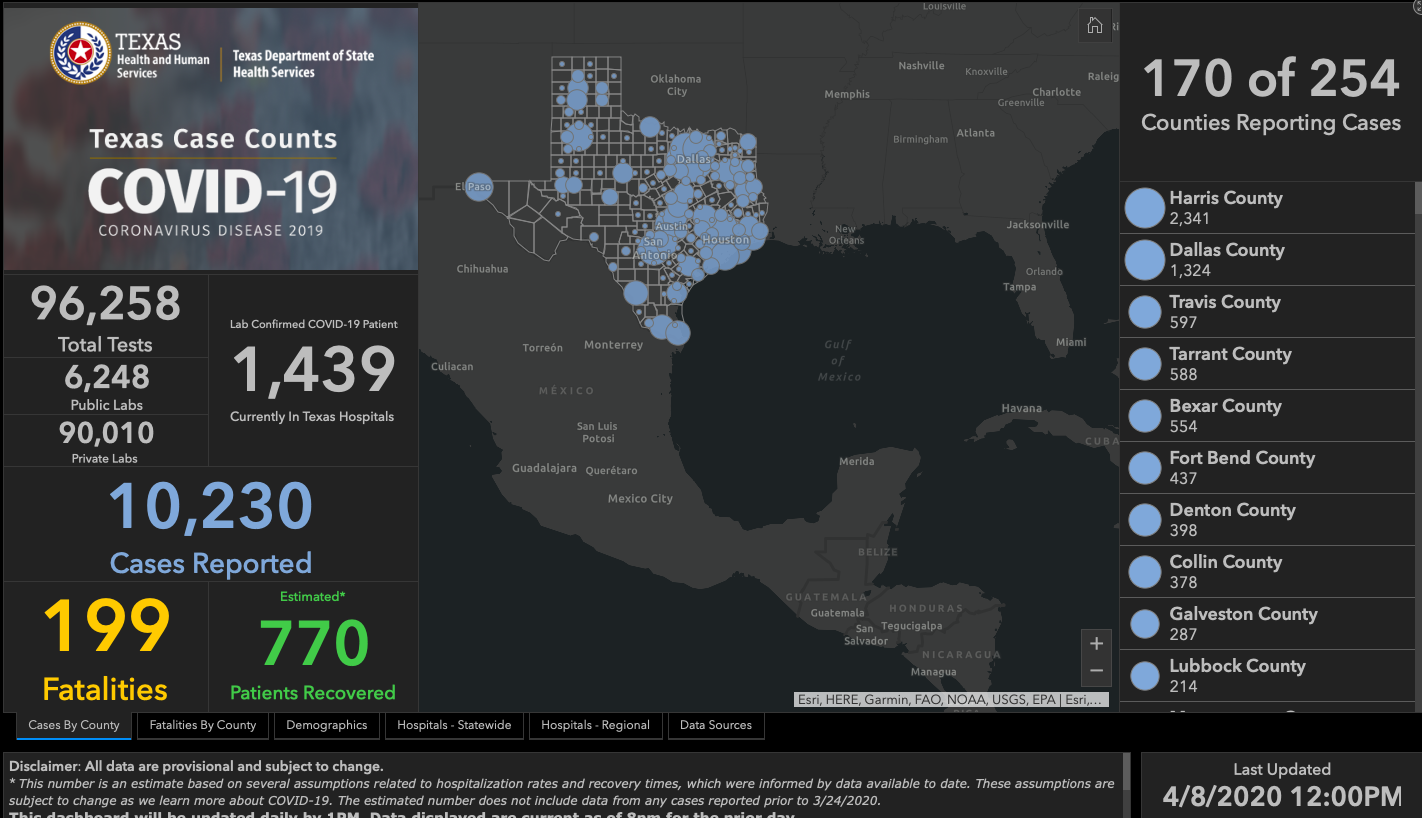Select Travis County in the list

(x=1224, y=311)
